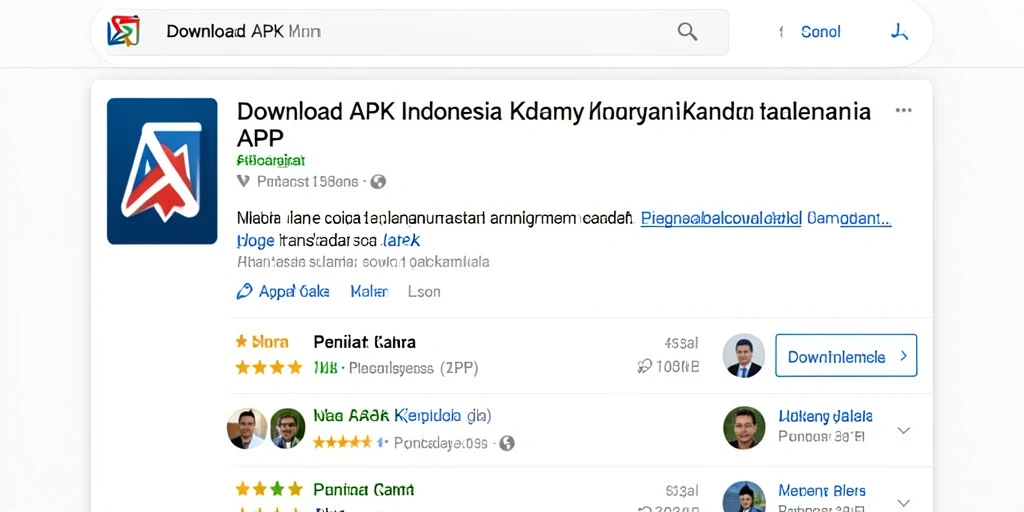Click the avatar next to "Hakeng galala"
The image size is (1024, 512).
(744, 428)
